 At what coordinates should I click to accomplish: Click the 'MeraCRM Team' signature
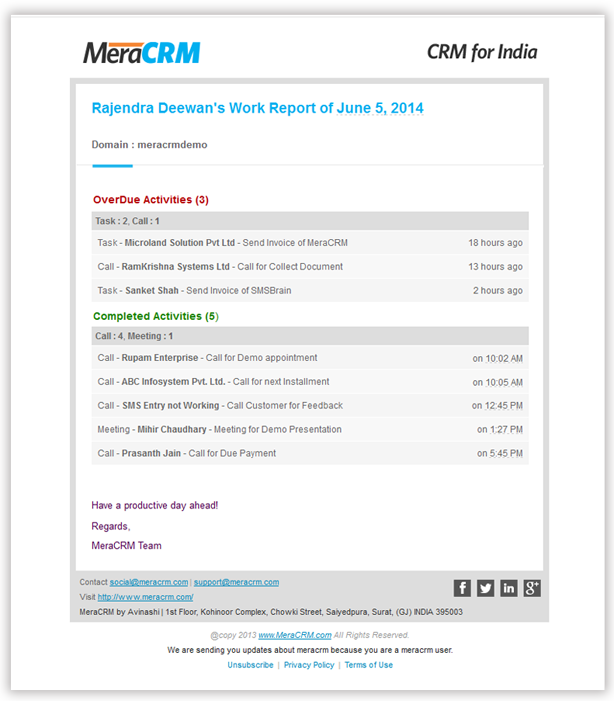tap(127, 545)
